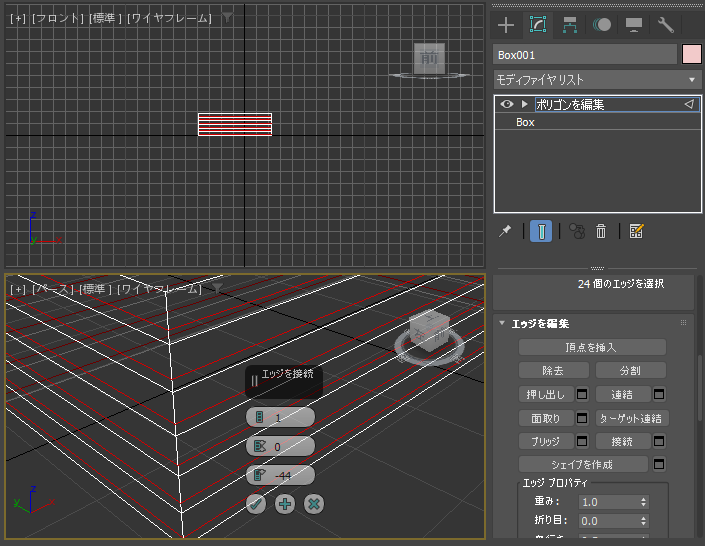Click the connect pinch value 0 field
This screenshot has width=705, height=546.
[280, 446]
